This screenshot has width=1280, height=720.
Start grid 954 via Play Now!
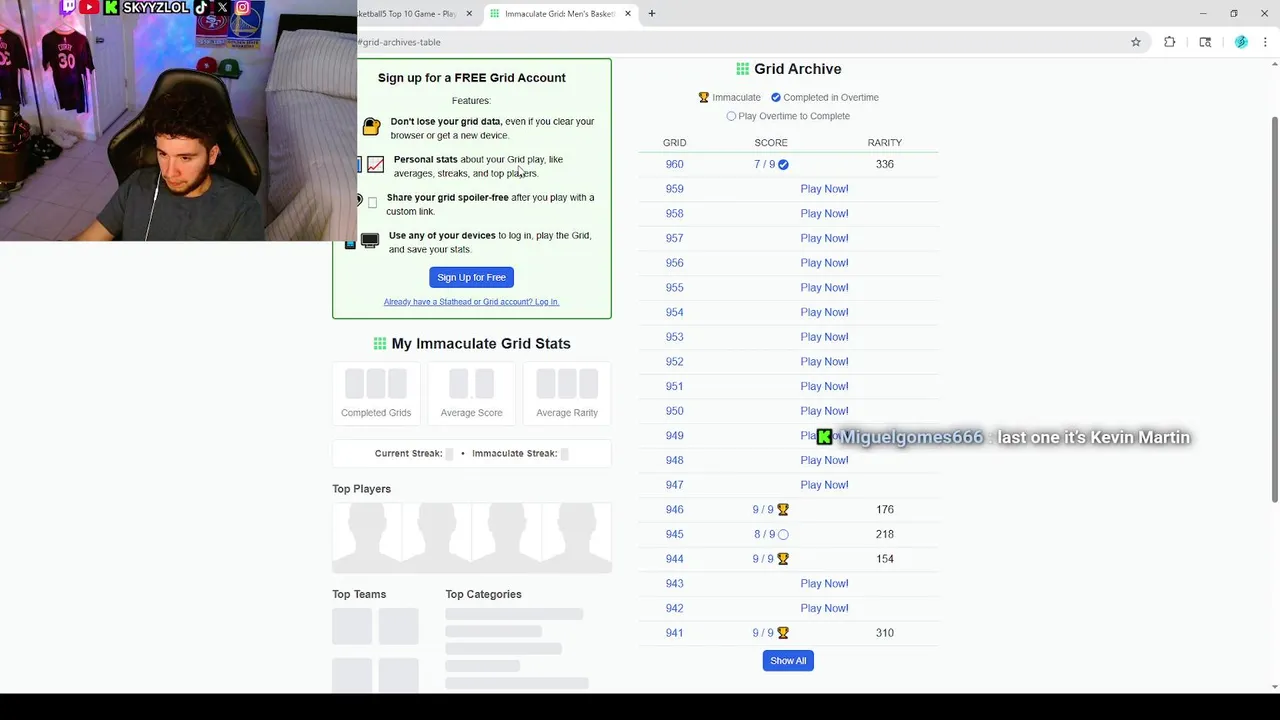pyautogui.click(x=824, y=312)
